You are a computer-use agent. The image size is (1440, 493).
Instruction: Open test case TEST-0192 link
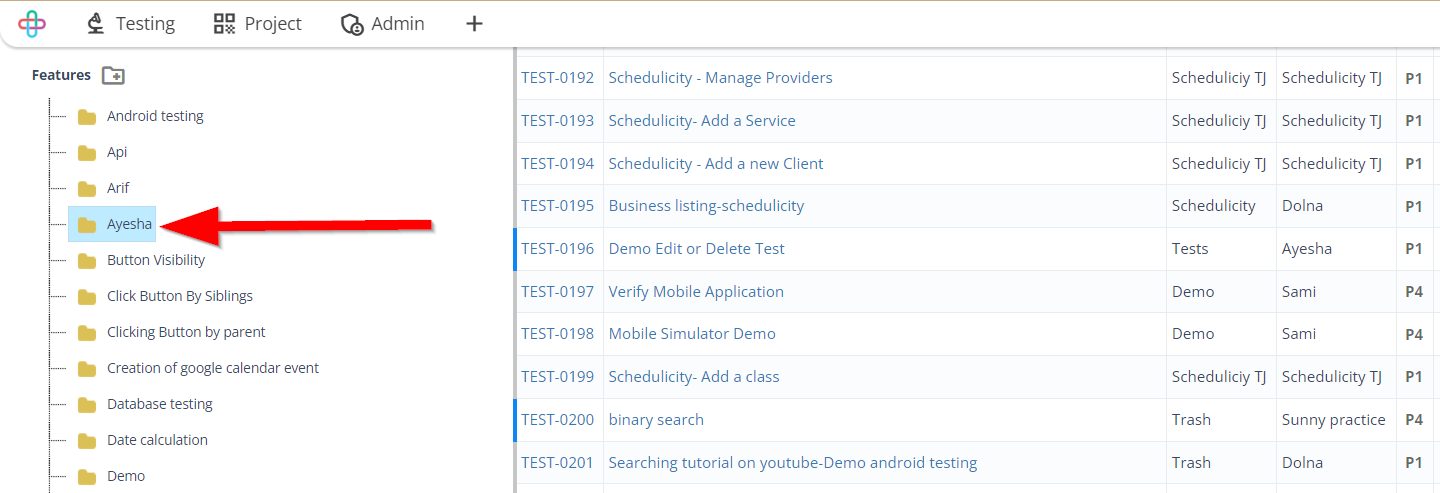pyautogui.click(x=557, y=78)
